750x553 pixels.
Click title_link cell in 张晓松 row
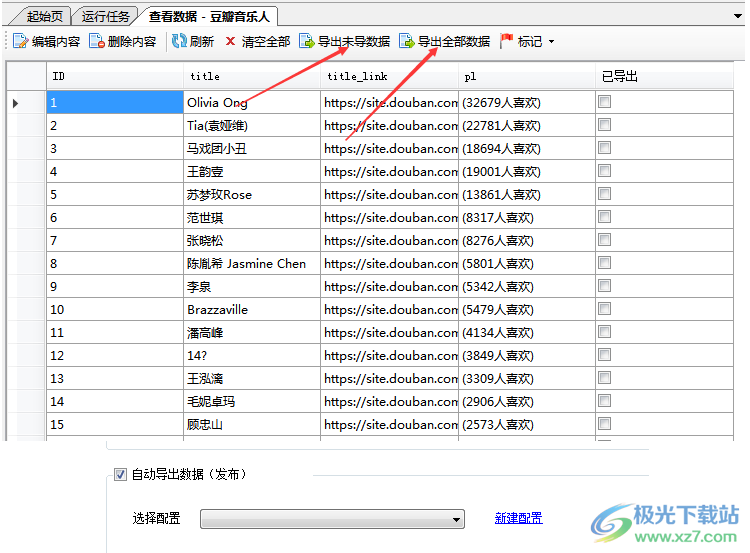point(389,240)
